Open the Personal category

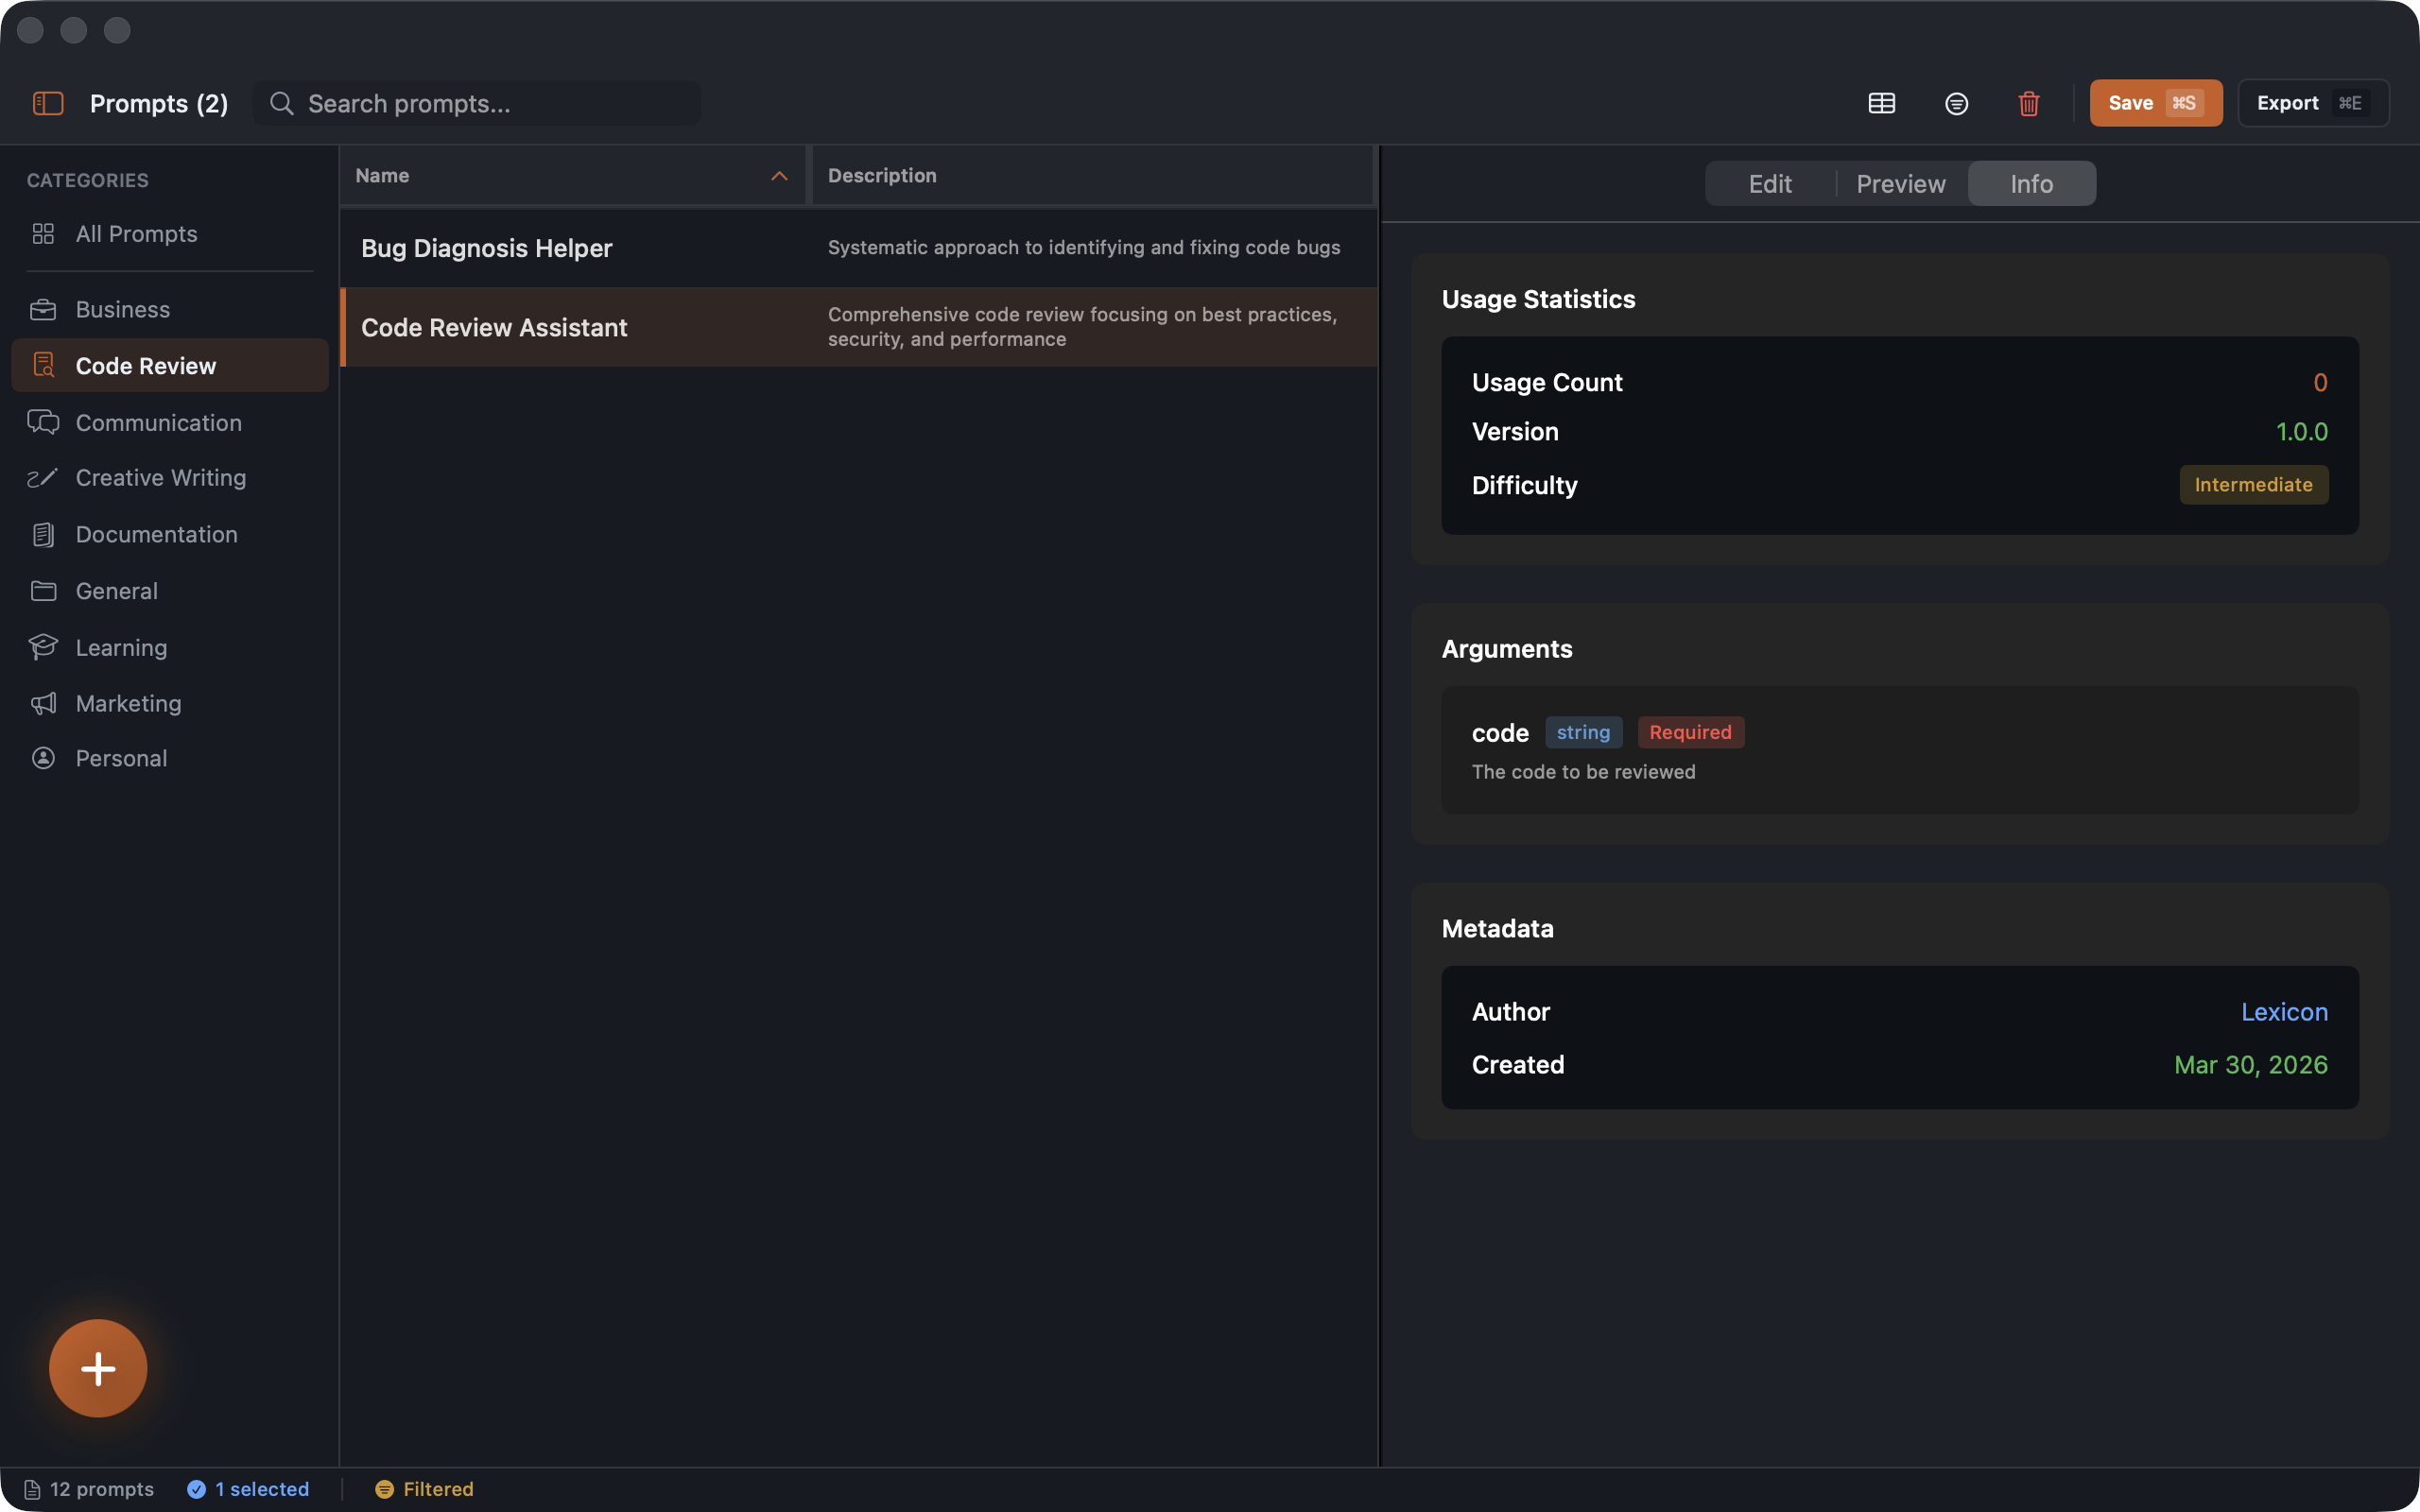(170, 758)
